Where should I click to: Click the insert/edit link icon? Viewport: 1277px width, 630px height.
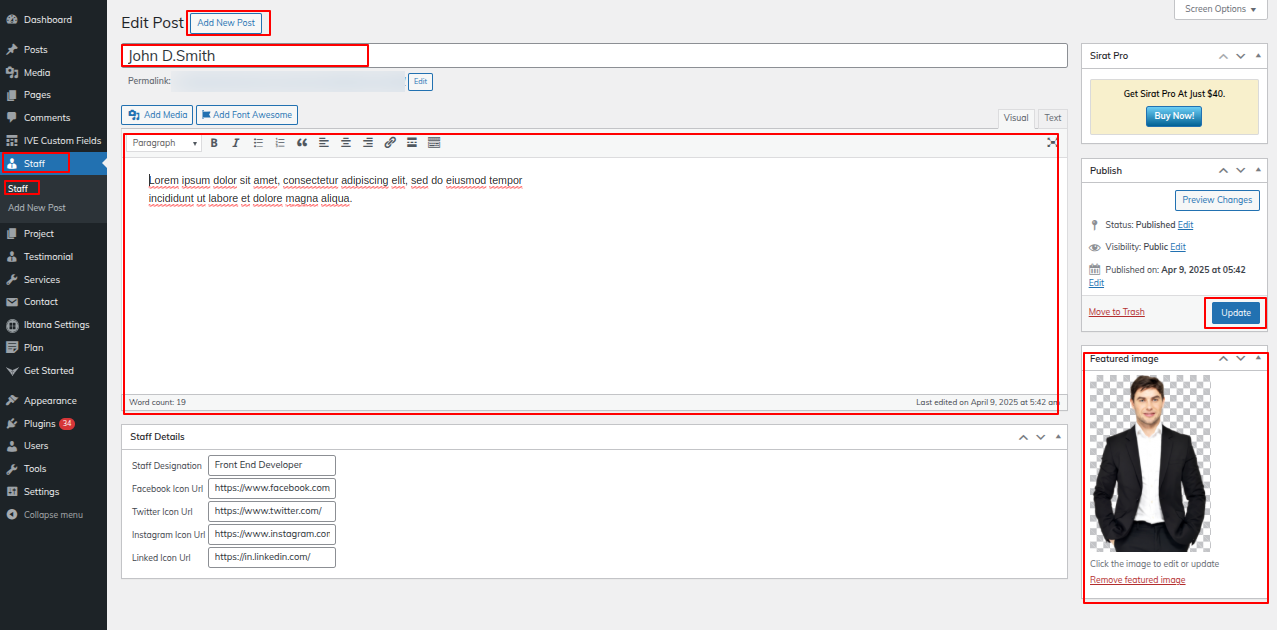(x=390, y=143)
